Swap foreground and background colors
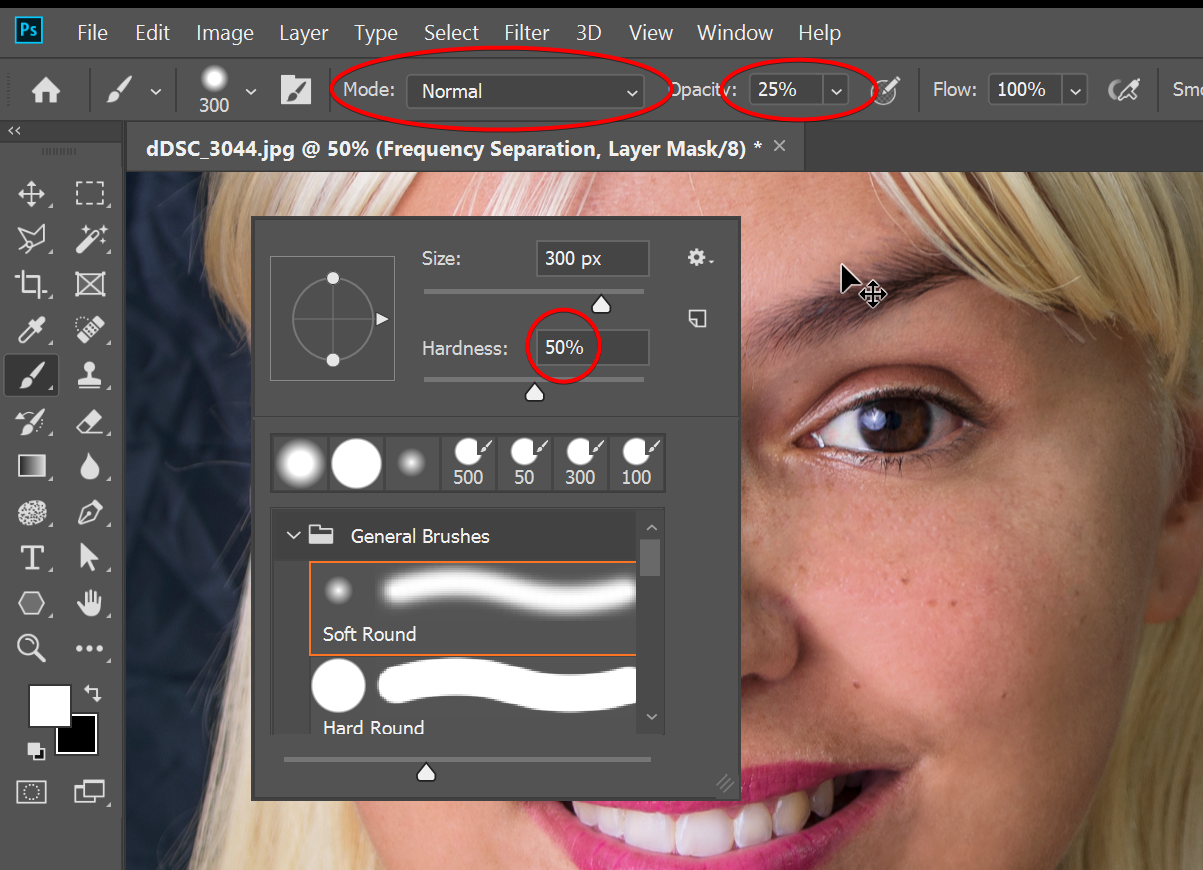Viewport: 1203px width, 870px height. pos(91,692)
